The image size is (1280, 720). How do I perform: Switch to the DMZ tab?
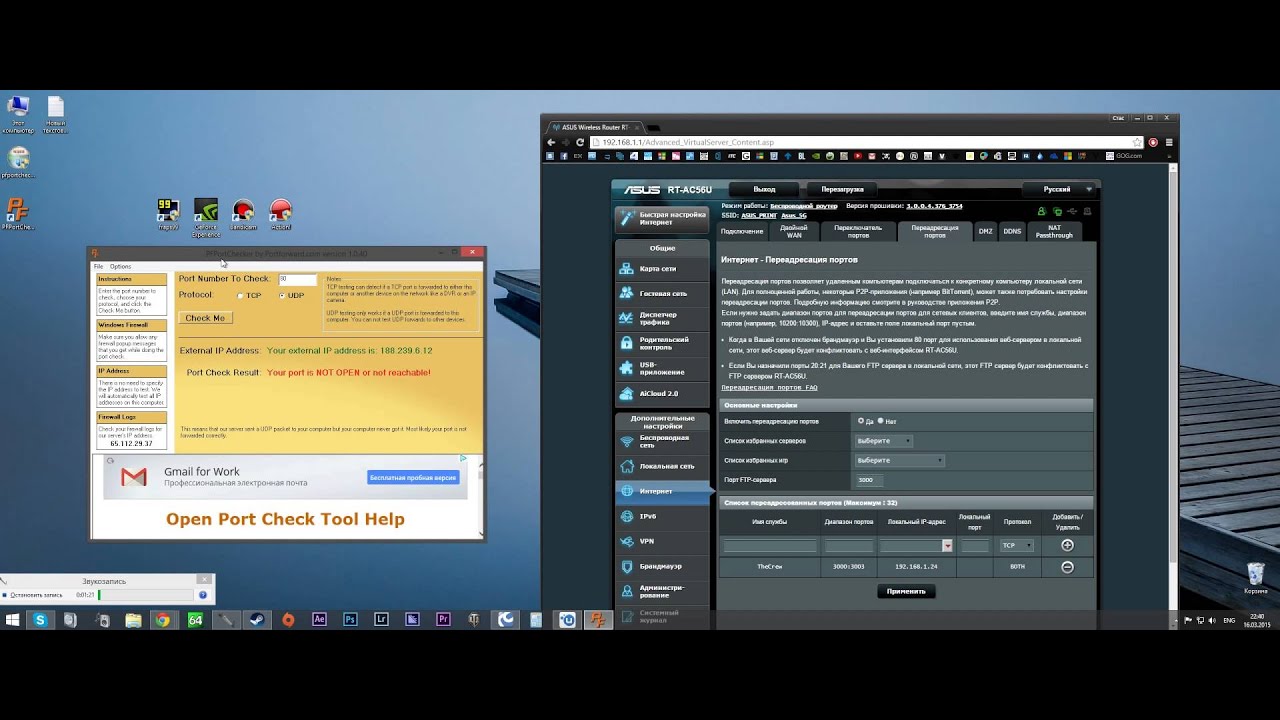[985, 231]
